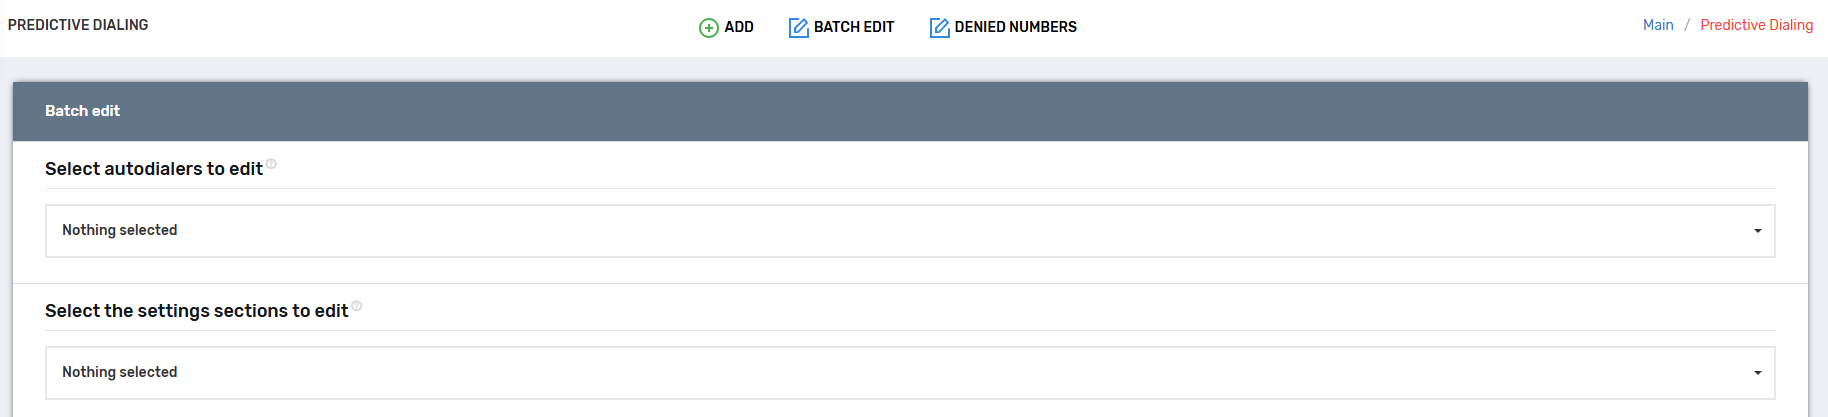Click the PREDICTIVE DIALING page title

tap(78, 25)
